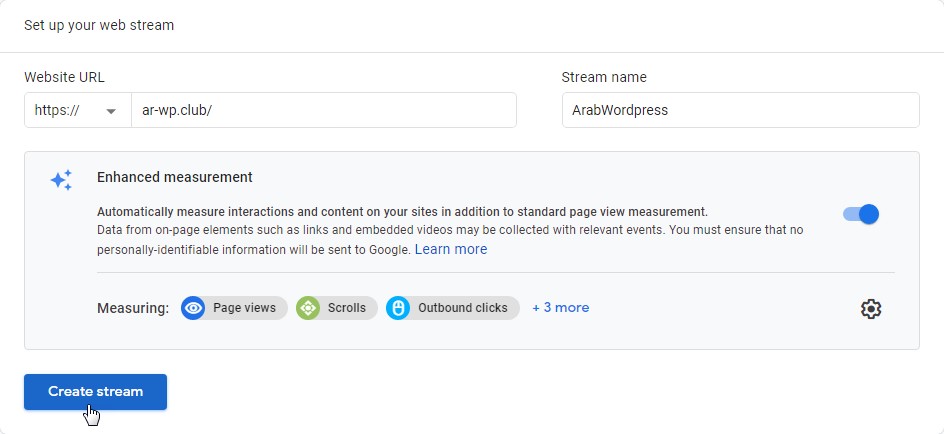Open the https:// protocol dropdown
The height and width of the screenshot is (434, 944).
point(77,111)
